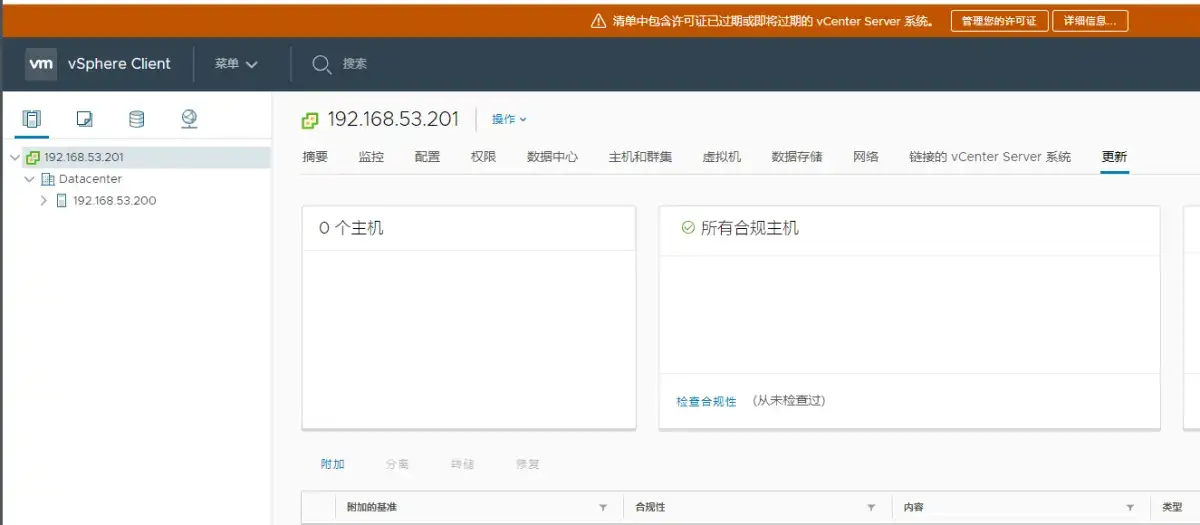Click the 修复 action
1200x525 pixels.
[527, 465]
